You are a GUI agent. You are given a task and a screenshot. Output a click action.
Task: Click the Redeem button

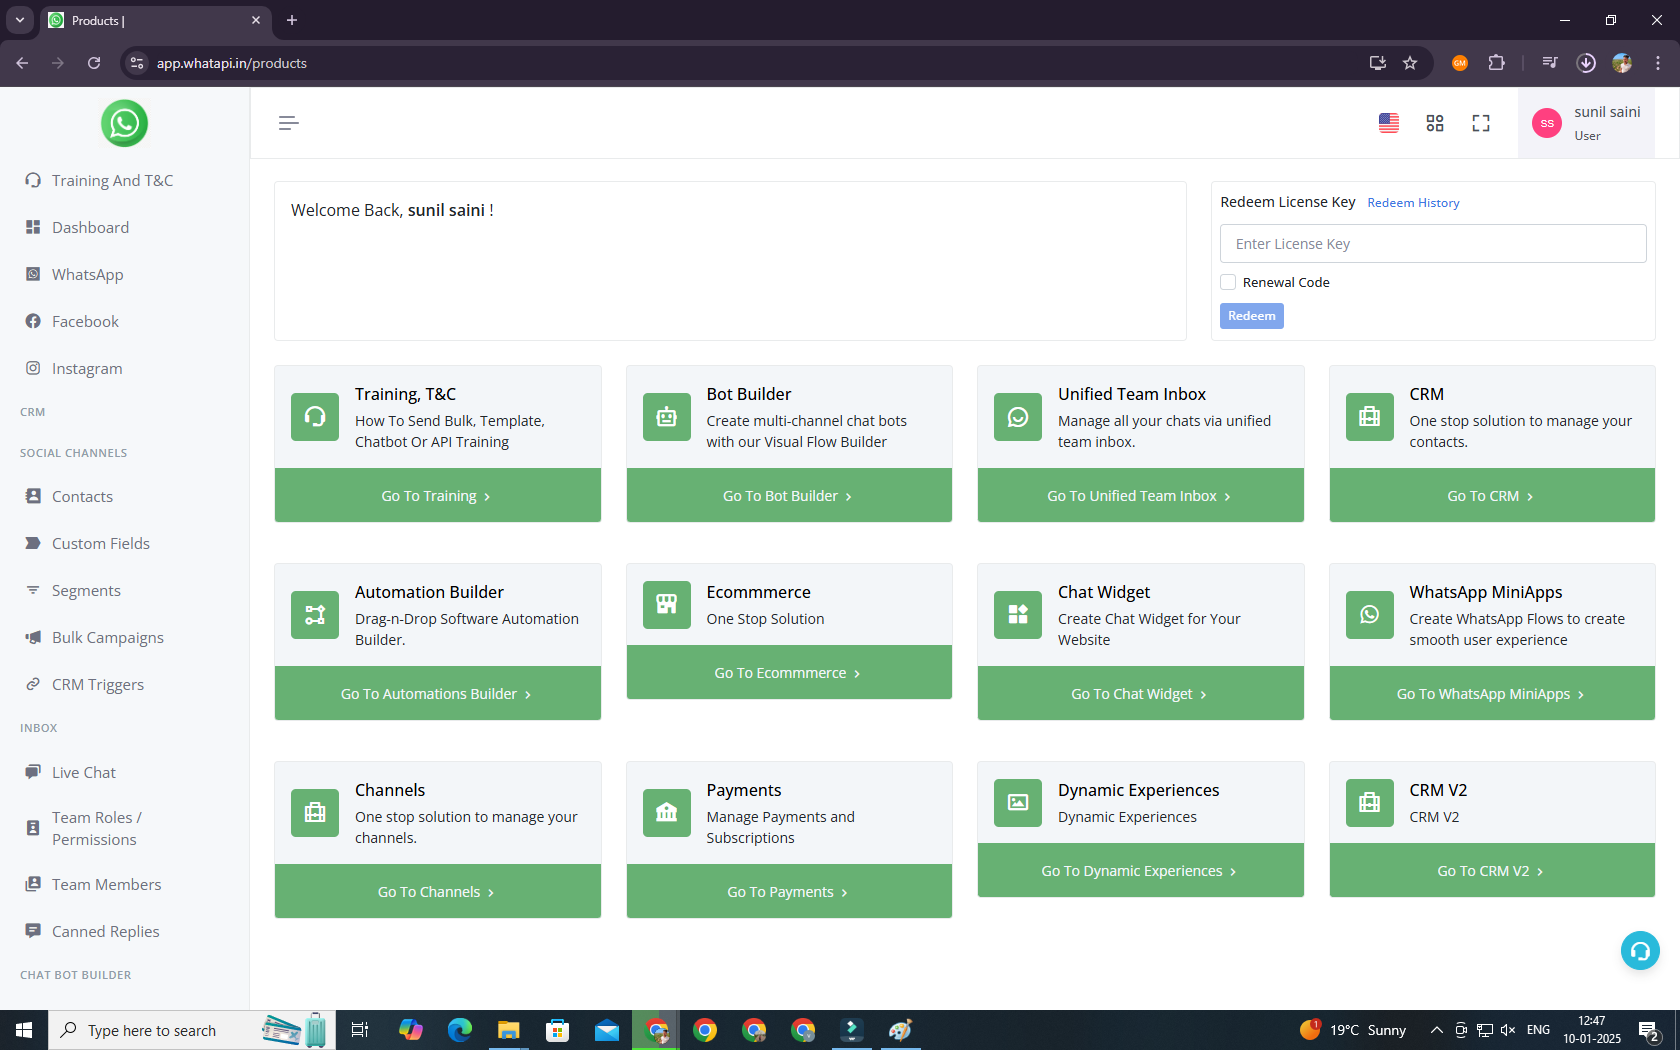pos(1251,316)
